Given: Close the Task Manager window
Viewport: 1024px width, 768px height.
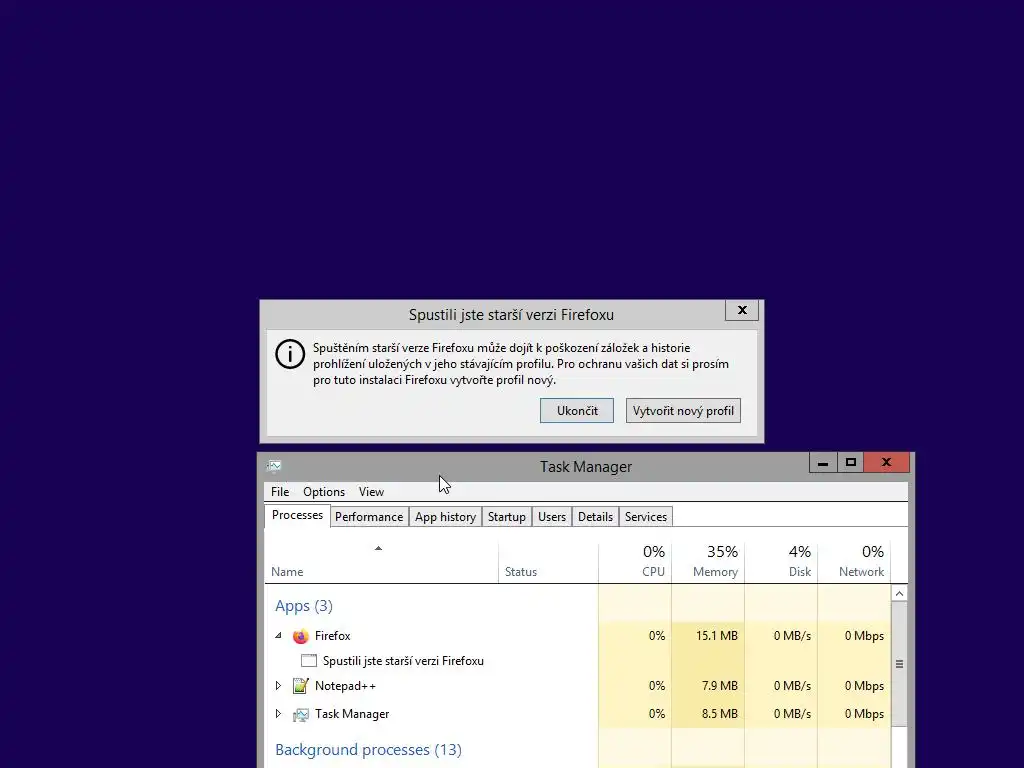Looking at the screenshot, I should 886,462.
